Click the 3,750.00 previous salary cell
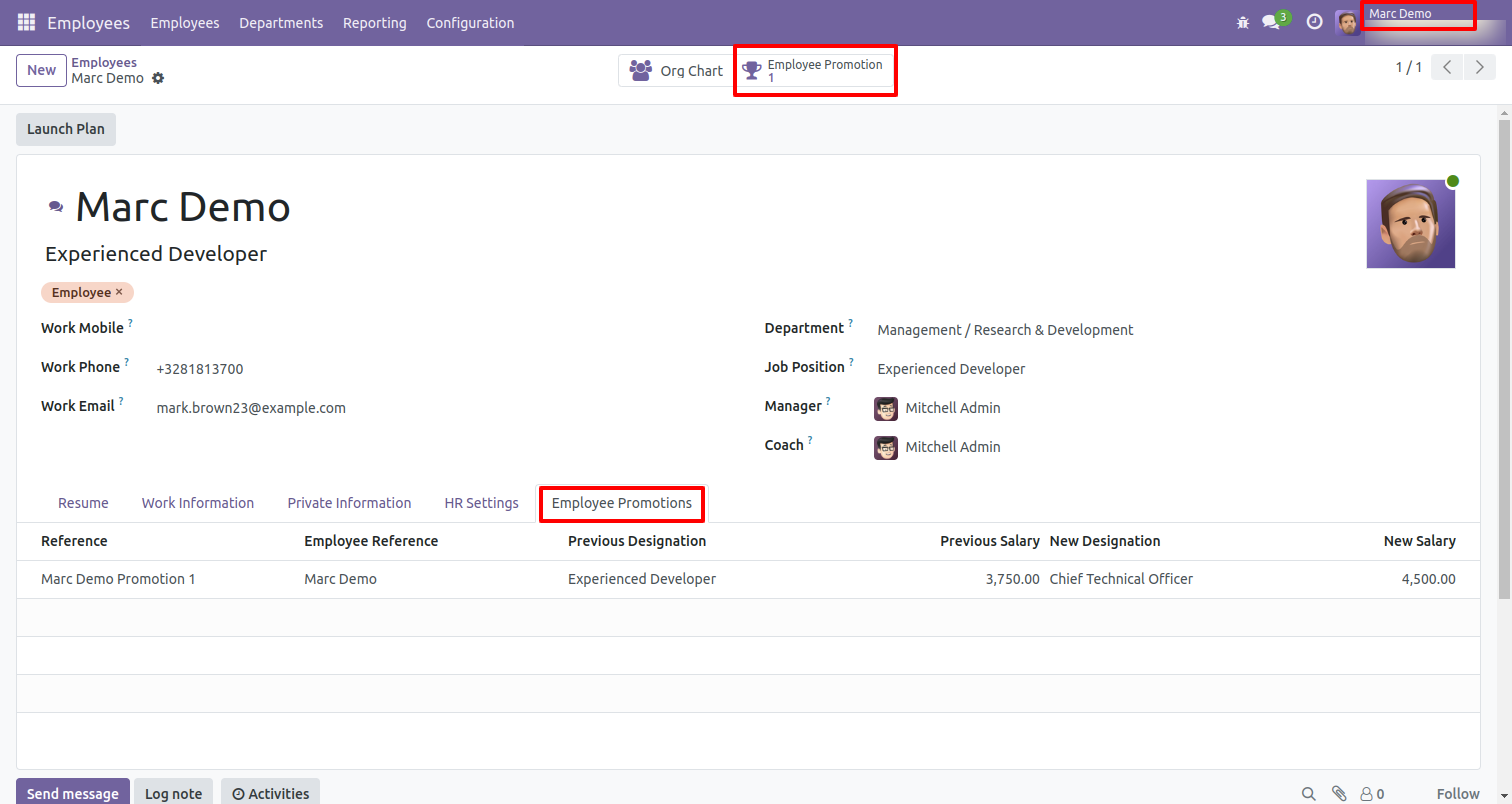This screenshot has width=1512, height=804. pos(1013,579)
